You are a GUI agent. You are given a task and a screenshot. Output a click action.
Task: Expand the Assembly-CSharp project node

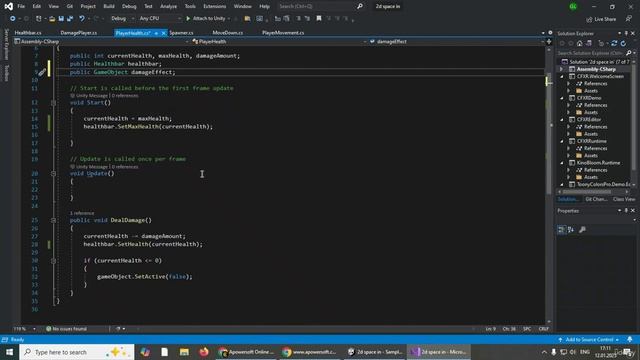pos(562,69)
